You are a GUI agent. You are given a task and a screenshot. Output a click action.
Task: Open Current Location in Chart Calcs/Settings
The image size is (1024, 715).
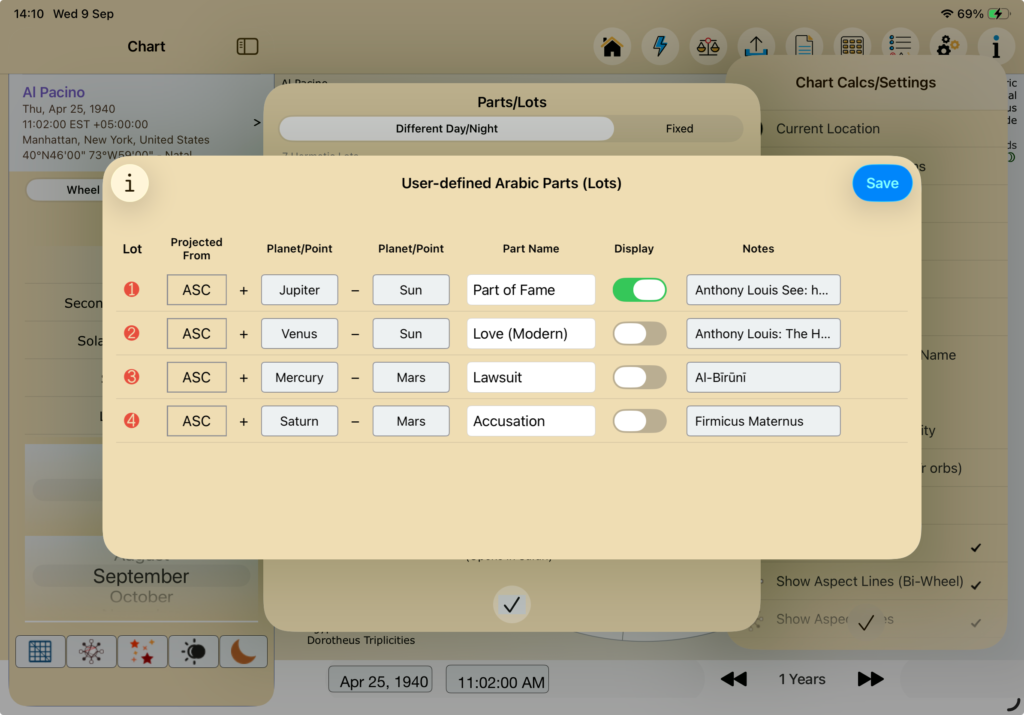coord(827,129)
